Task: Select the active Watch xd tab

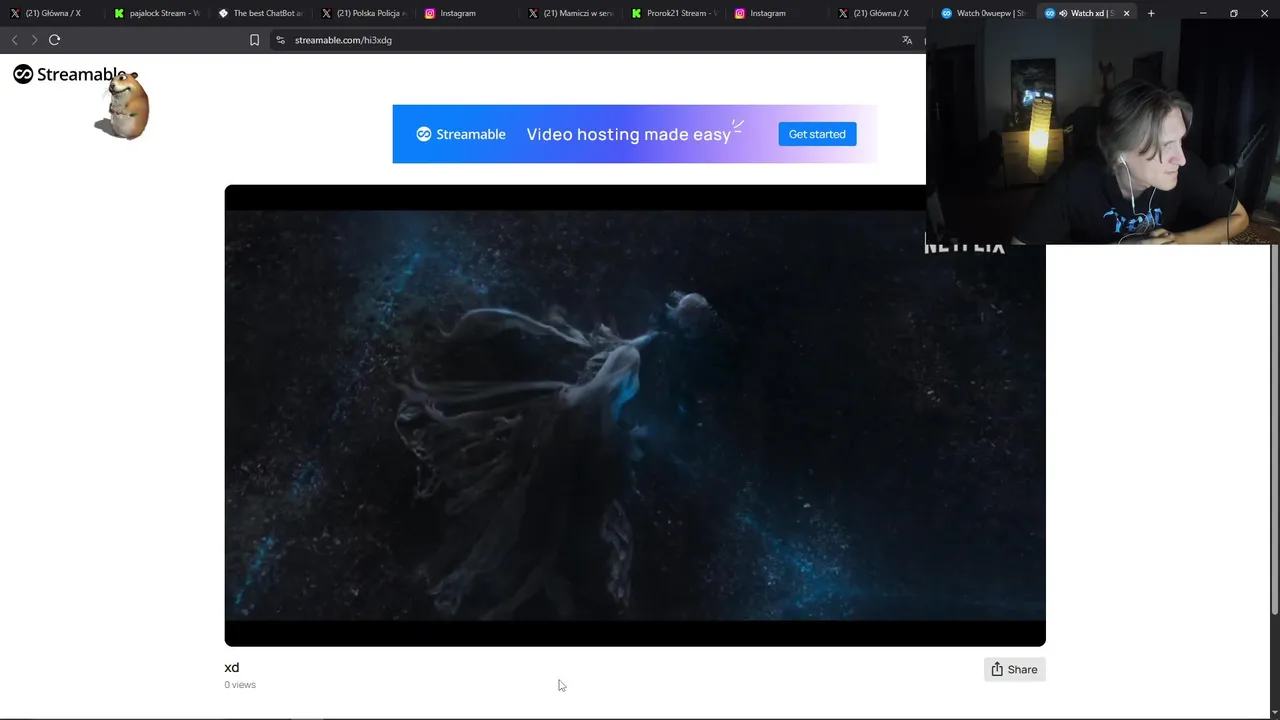Action: tap(1082, 13)
